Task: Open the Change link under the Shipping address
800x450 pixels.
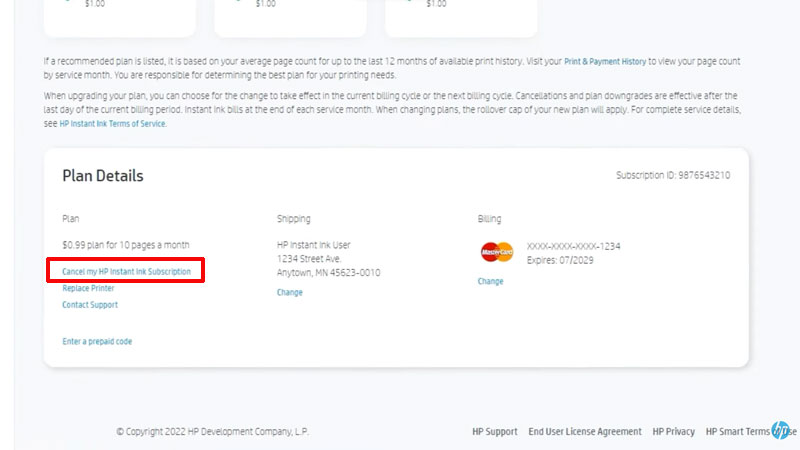Action: (289, 292)
